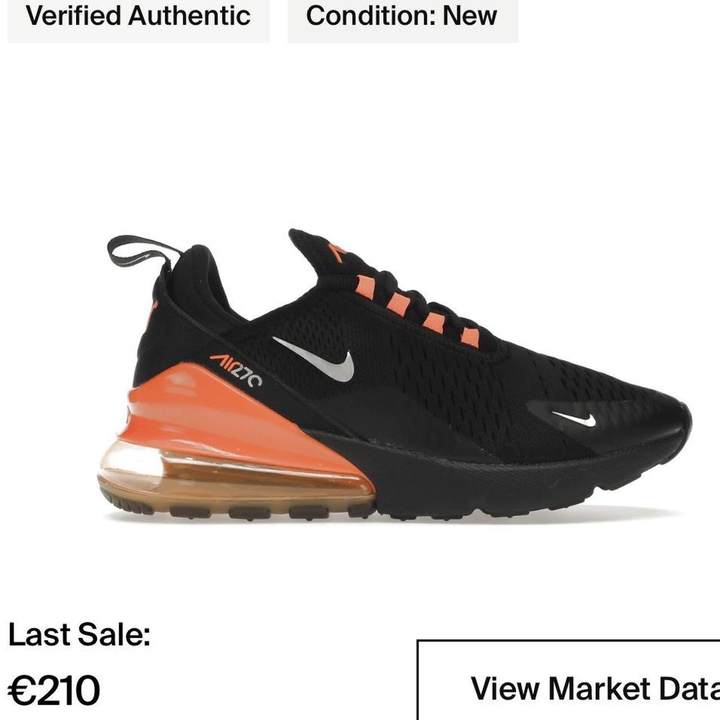Click the large silver swoosh on shoe side
This screenshot has width=720, height=720.
coord(317,359)
